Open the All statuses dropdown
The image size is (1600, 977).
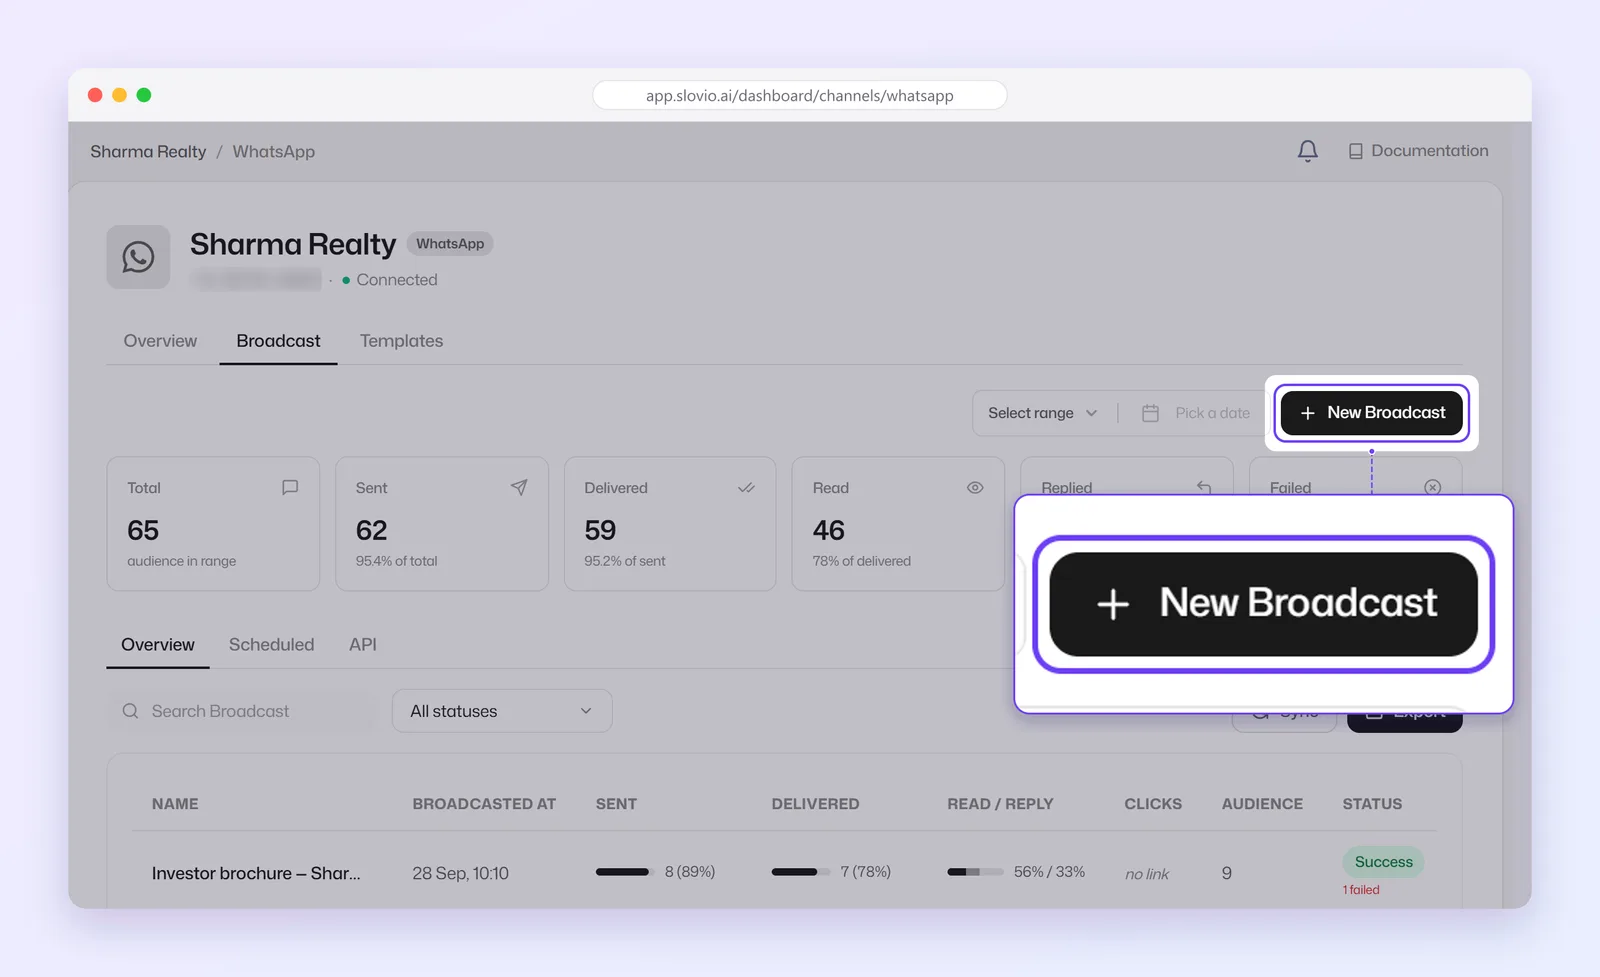502,711
